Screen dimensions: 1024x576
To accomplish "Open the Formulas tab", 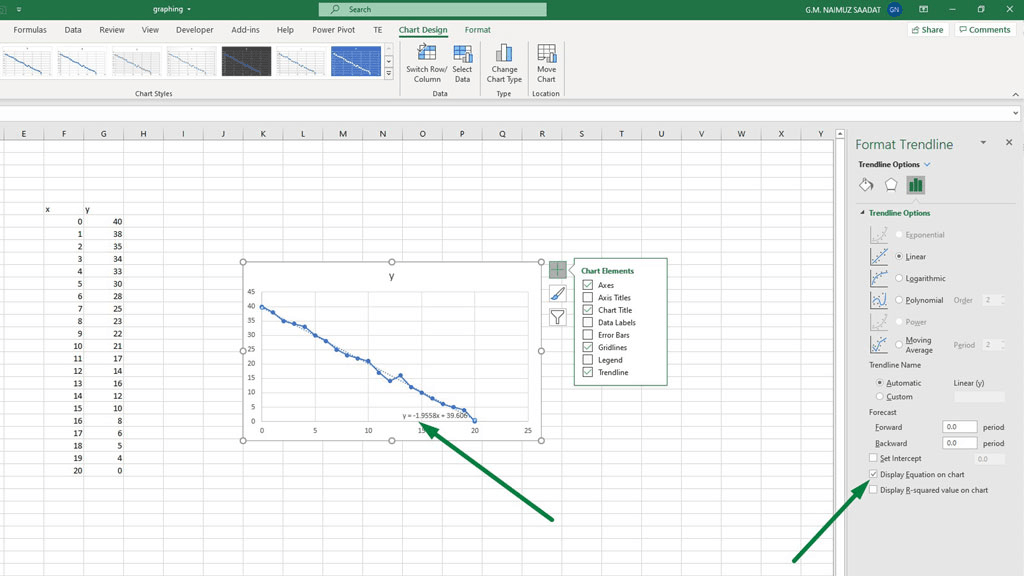I will click(30, 29).
